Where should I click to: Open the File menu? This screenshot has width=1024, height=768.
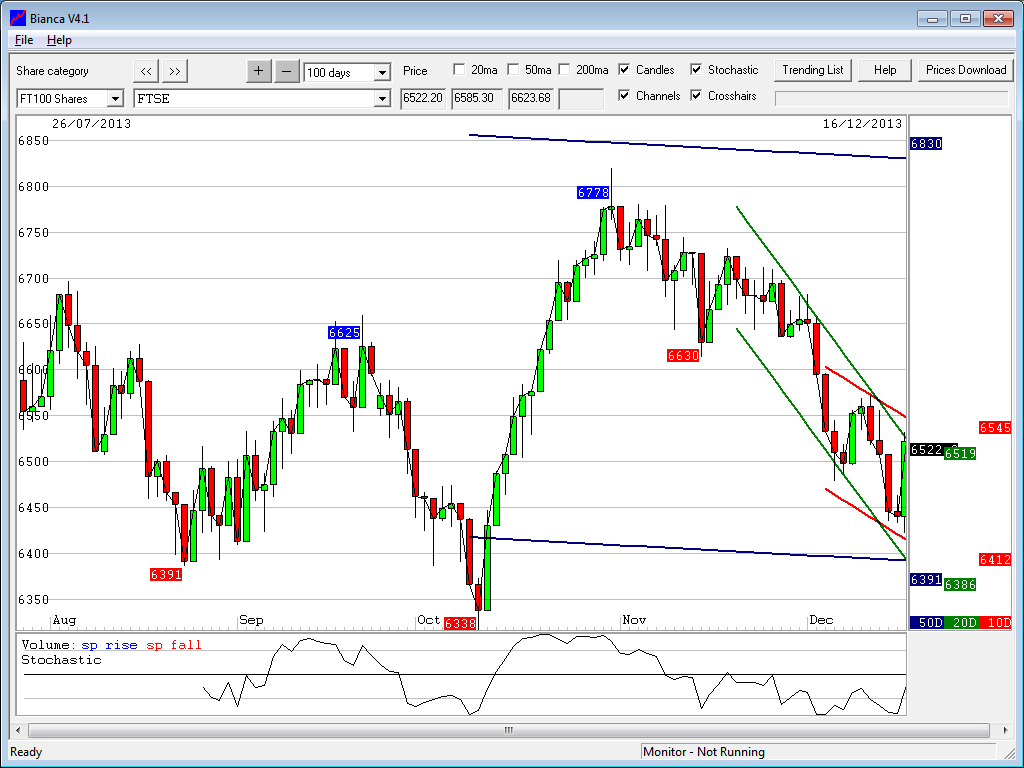pos(24,40)
